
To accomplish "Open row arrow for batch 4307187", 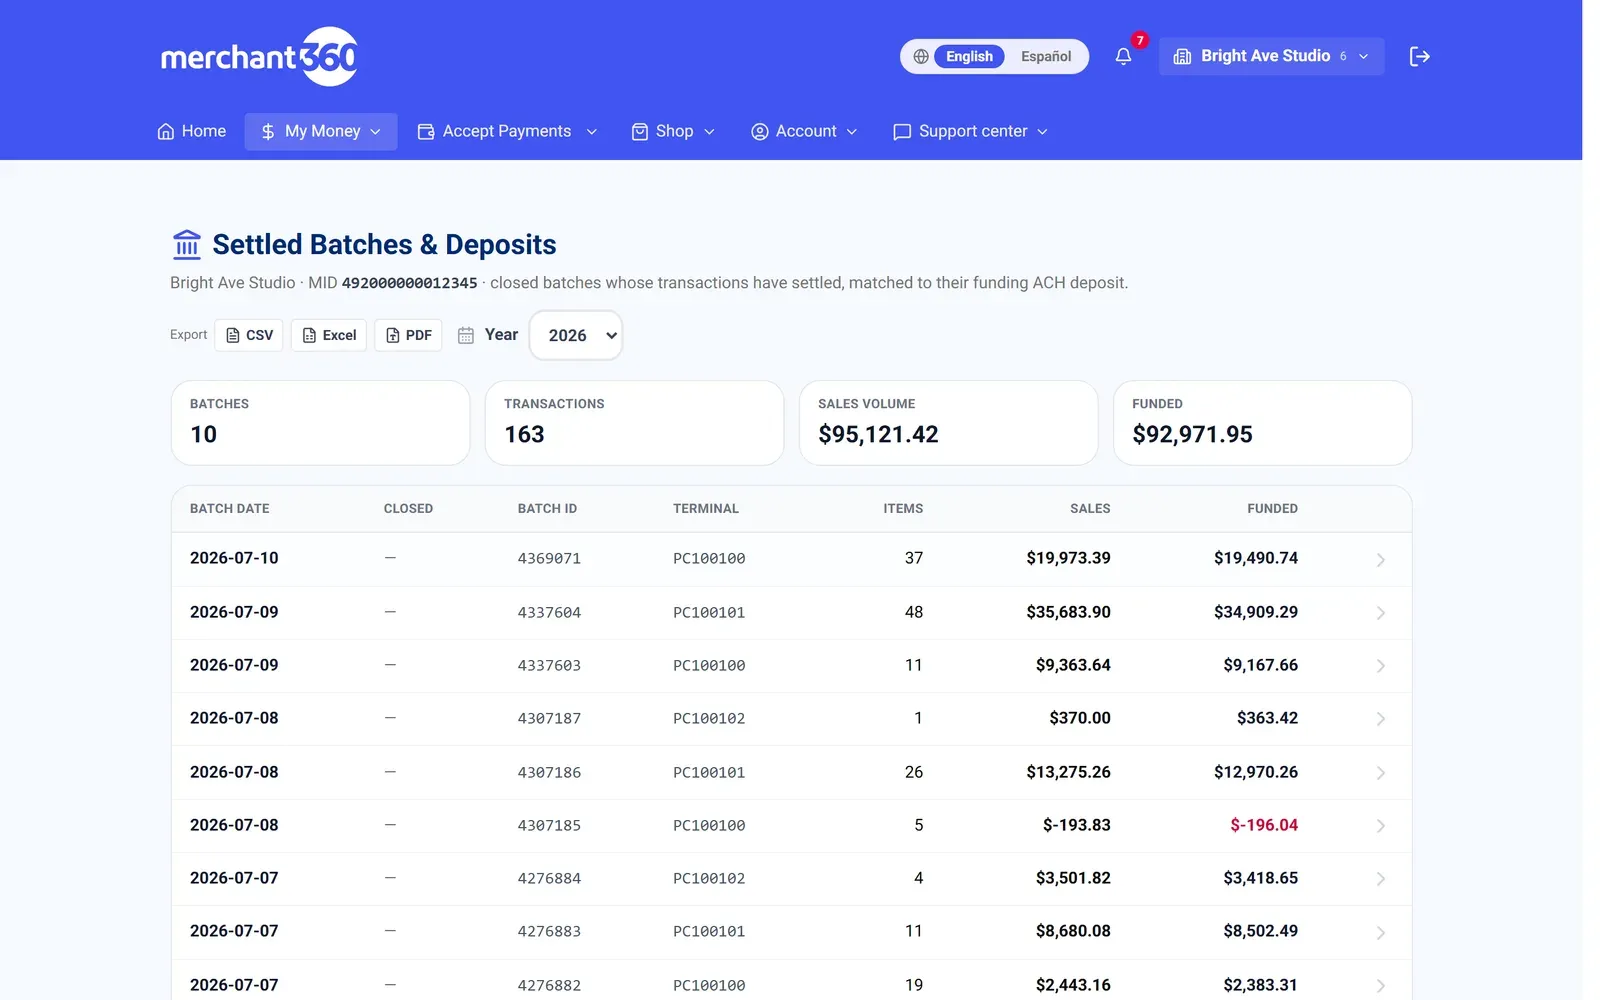I will 1380,718.
